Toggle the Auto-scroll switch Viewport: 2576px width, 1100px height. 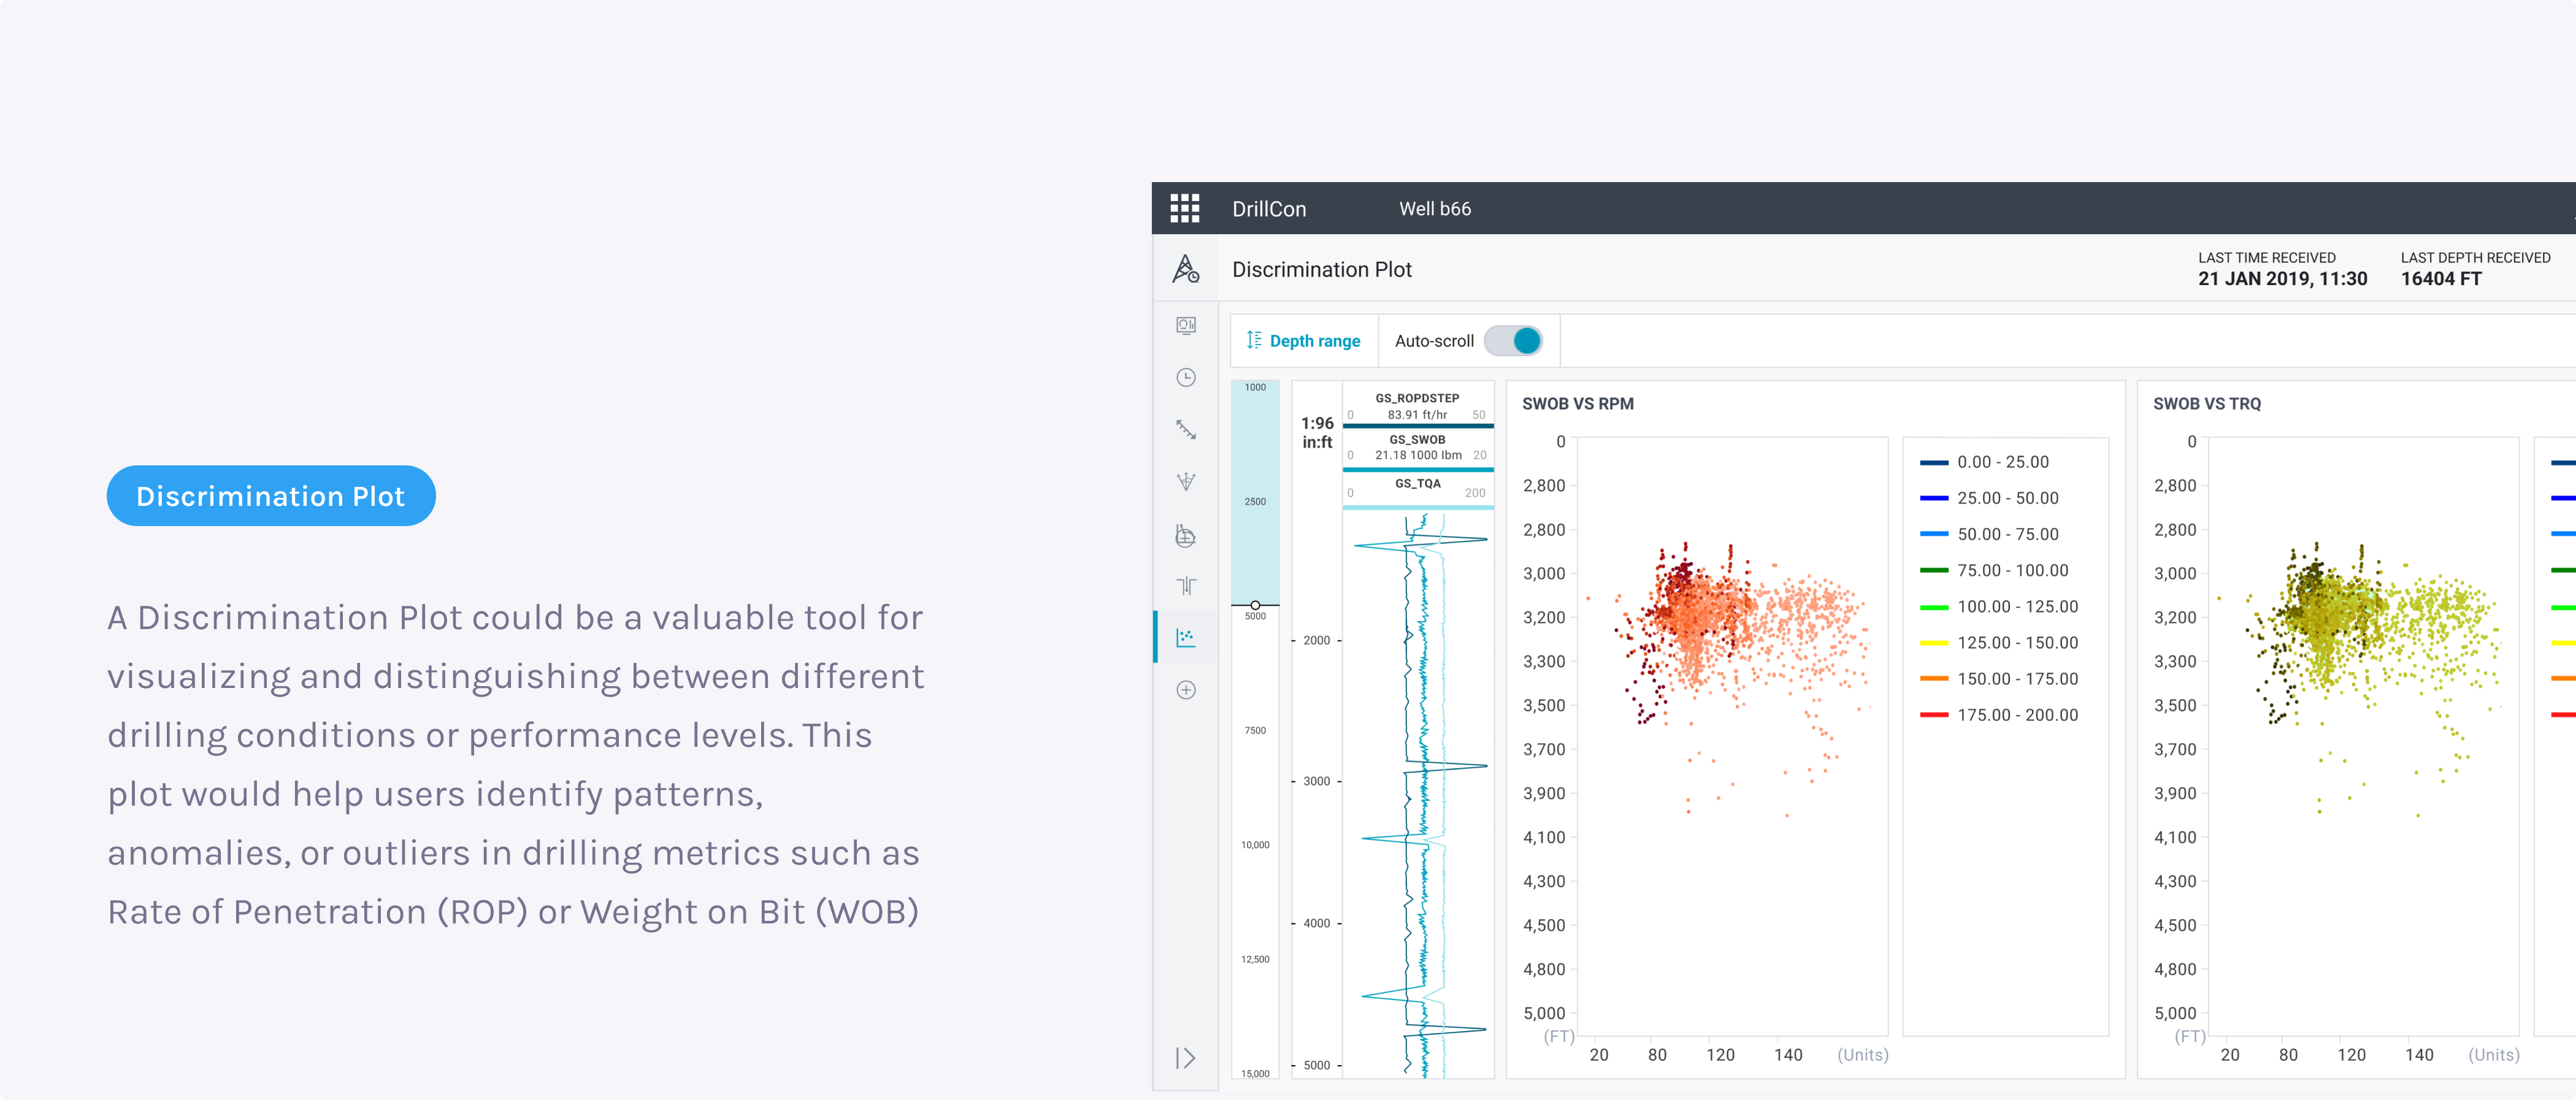(x=1513, y=341)
